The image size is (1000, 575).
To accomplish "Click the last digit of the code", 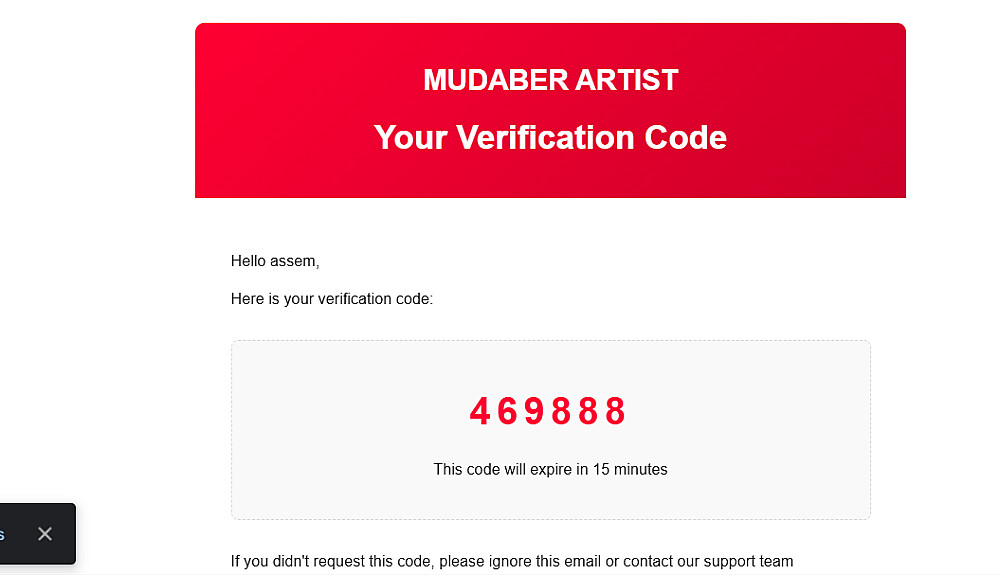I will [616, 412].
